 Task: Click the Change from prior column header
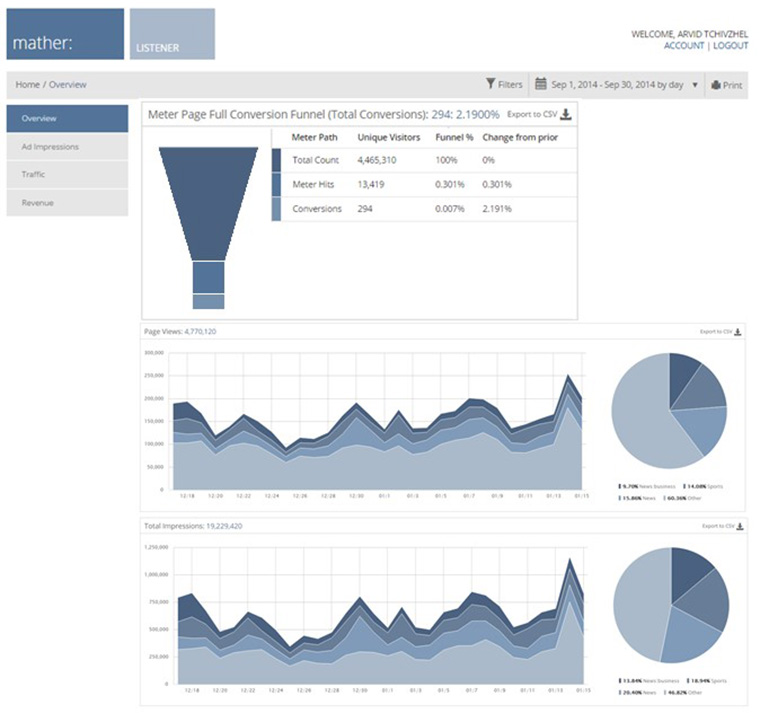tap(520, 137)
